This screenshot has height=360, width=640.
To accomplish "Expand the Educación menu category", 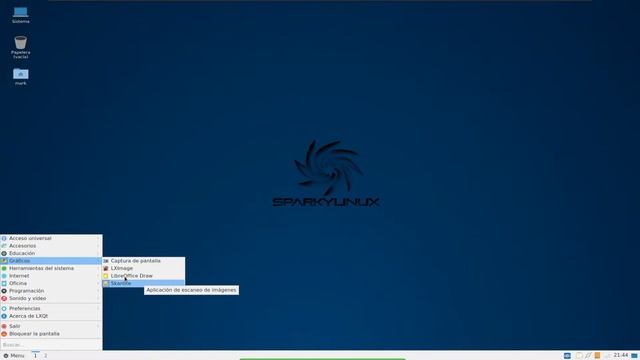I will (x=51, y=253).
